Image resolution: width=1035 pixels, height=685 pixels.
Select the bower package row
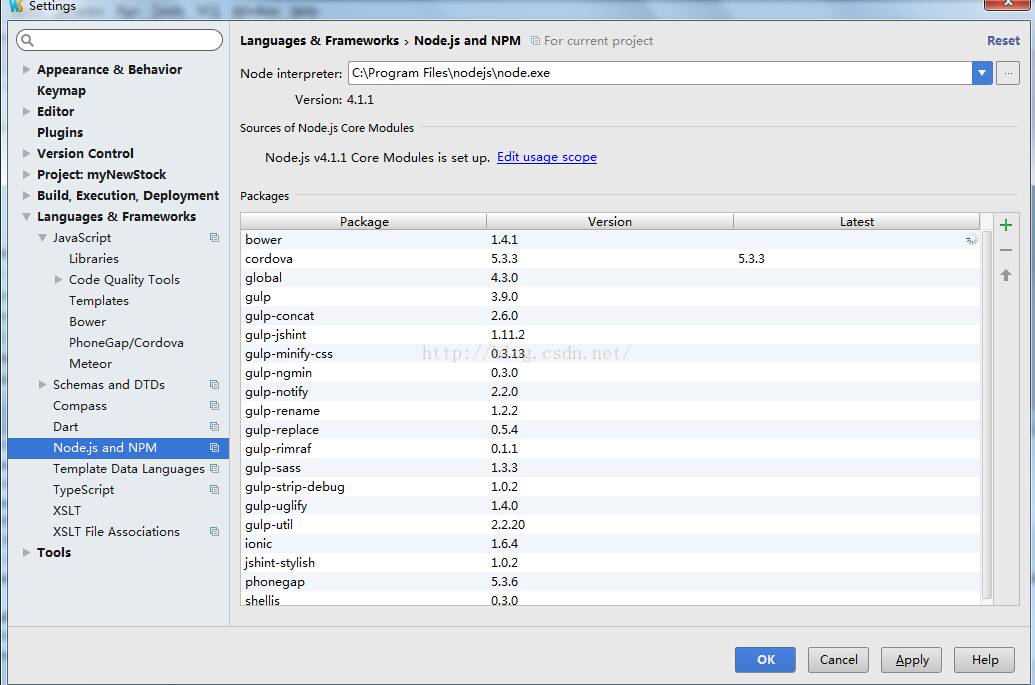tap(611, 240)
